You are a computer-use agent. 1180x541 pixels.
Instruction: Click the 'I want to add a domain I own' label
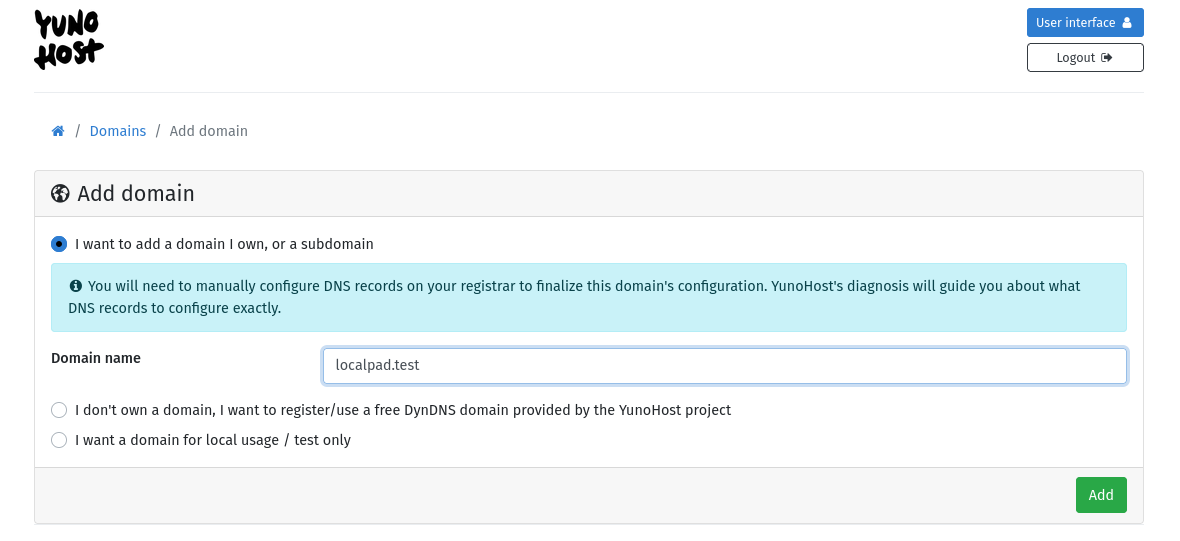[x=224, y=244]
